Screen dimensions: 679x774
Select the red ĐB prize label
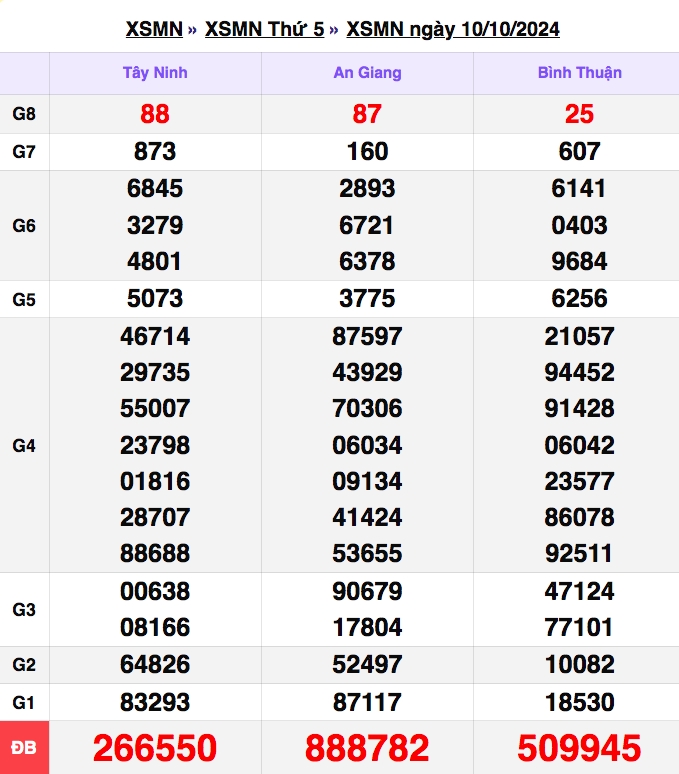(24, 748)
